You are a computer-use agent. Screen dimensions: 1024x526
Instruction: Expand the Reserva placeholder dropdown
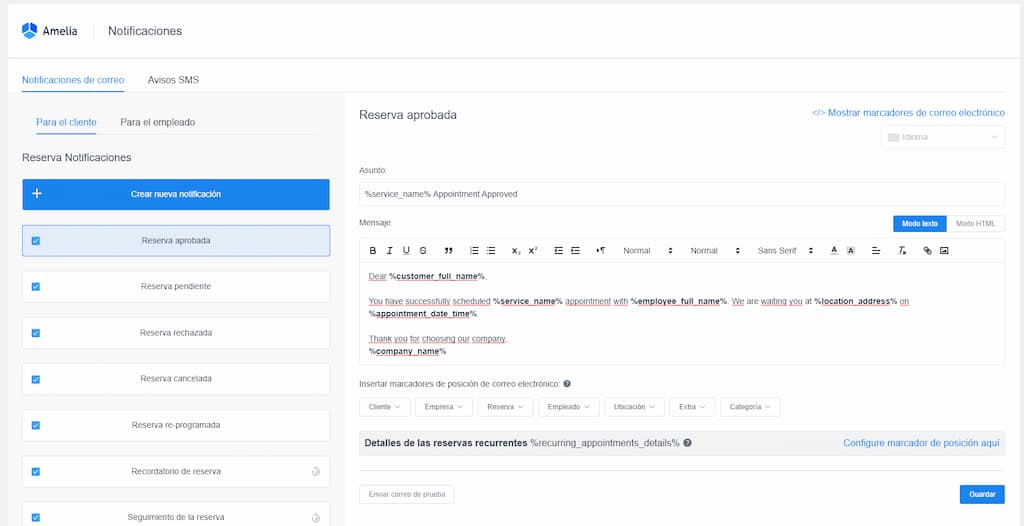click(x=505, y=406)
